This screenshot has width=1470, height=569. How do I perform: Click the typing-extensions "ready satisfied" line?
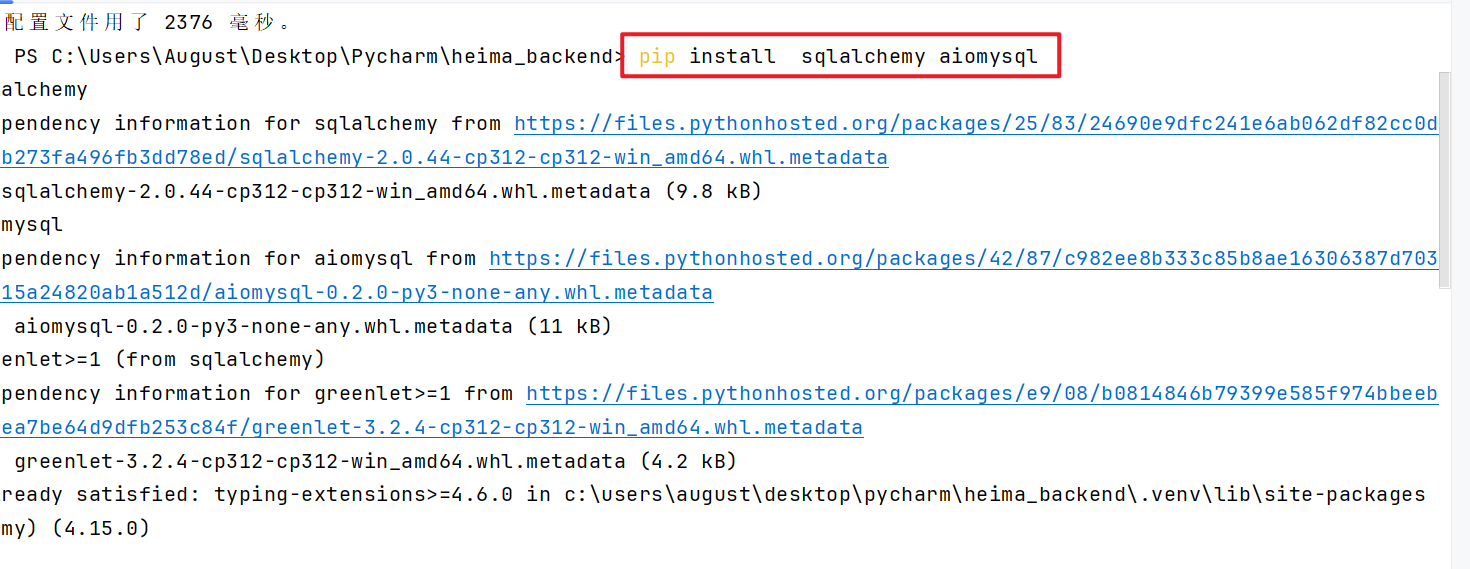[712, 495]
